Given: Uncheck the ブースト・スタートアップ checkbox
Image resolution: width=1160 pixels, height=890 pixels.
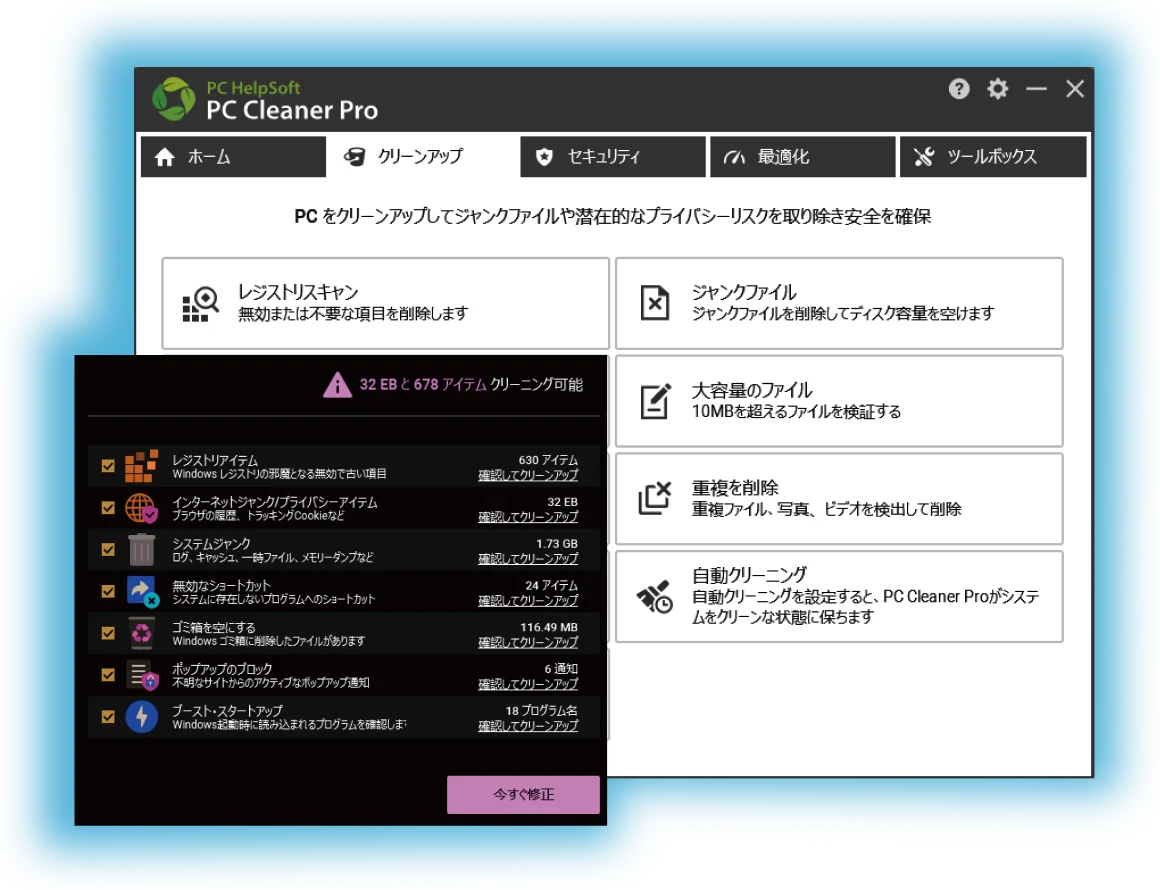Looking at the screenshot, I should [x=108, y=717].
